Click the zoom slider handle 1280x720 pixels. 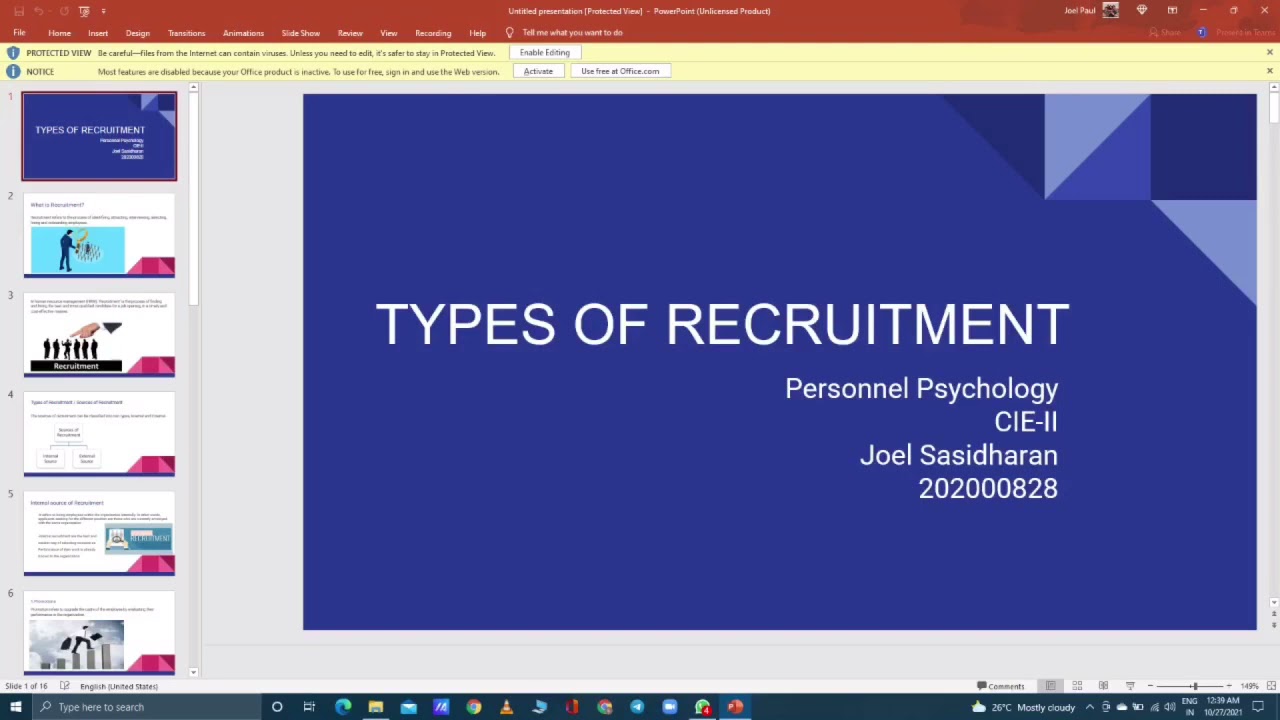[x=1194, y=686]
